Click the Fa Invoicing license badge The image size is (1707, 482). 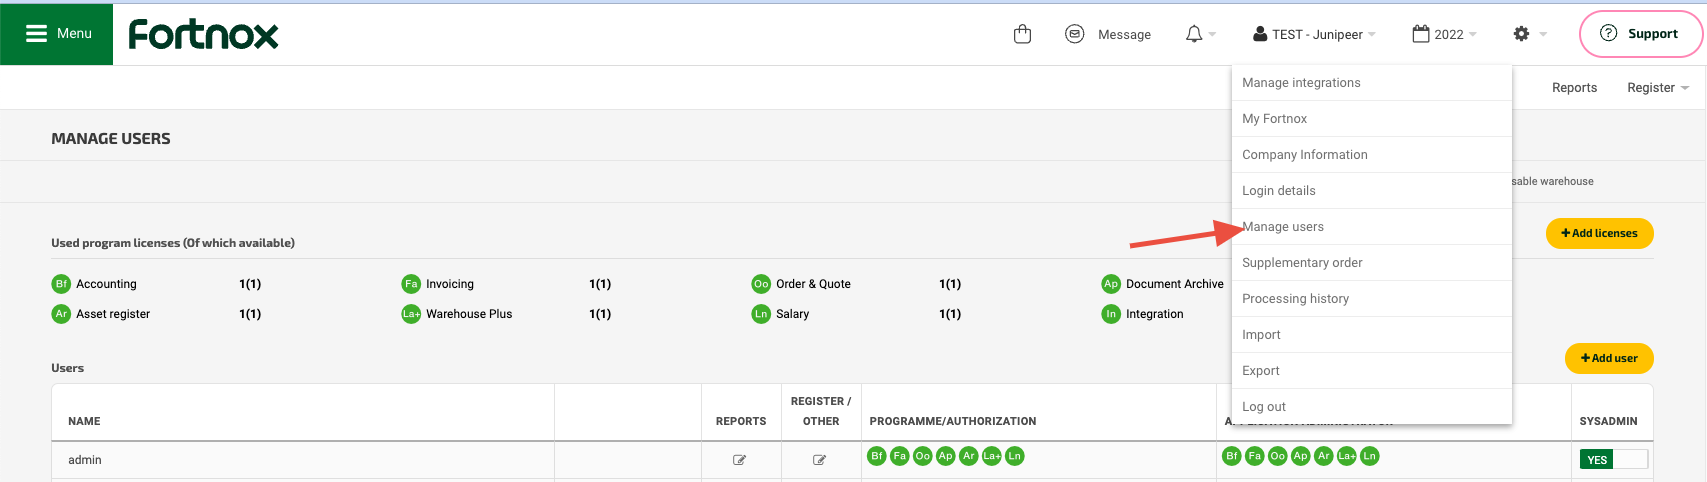click(411, 284)
